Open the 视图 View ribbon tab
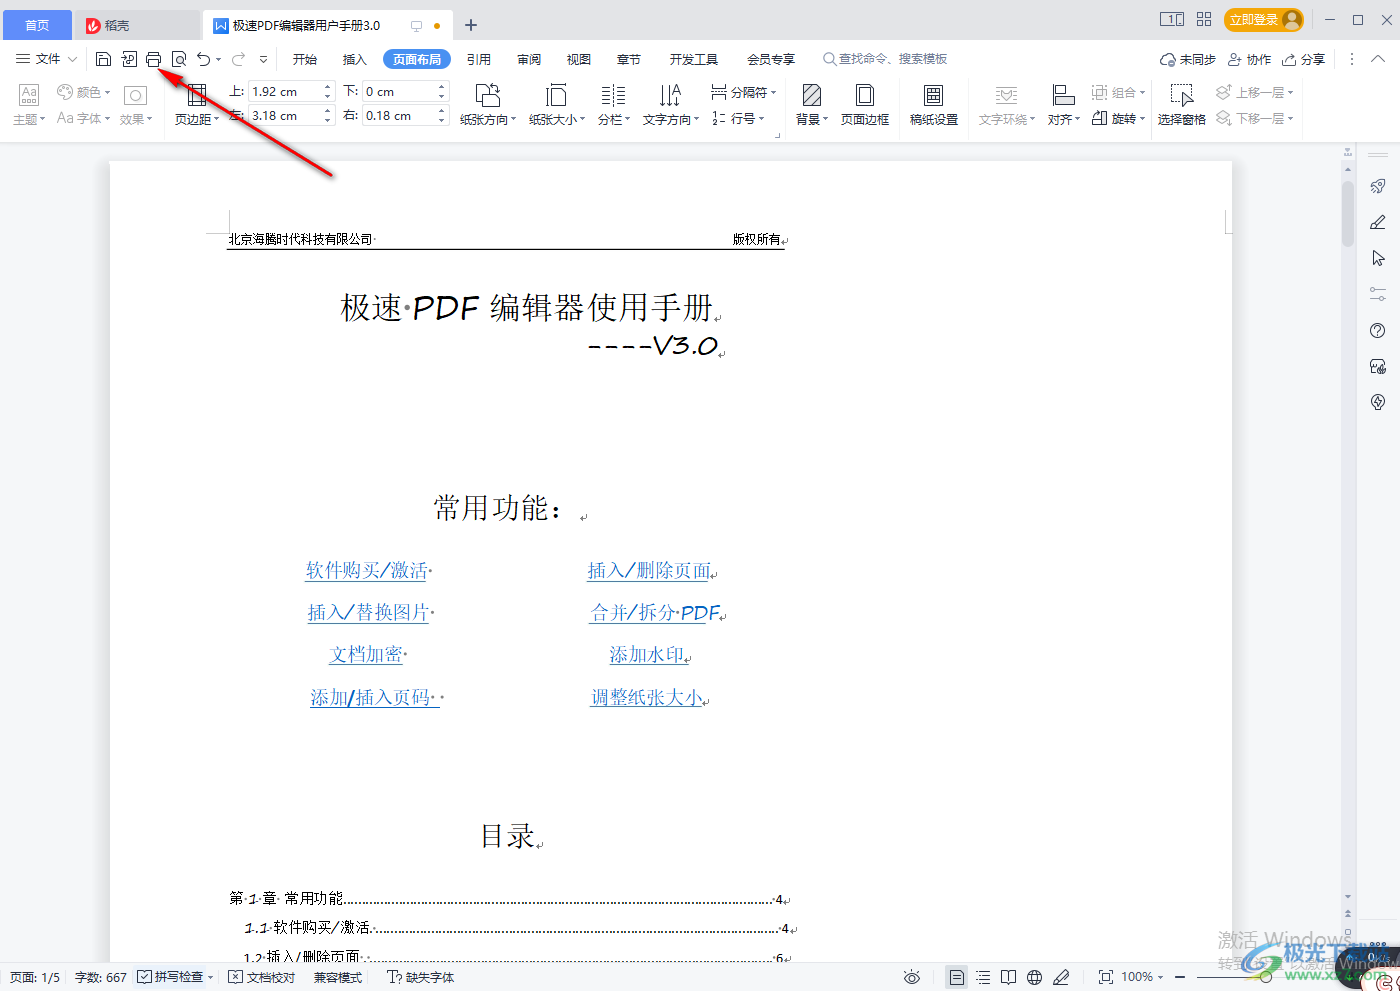The width and height of the screenshot is (1400, 991). point(579,59)
